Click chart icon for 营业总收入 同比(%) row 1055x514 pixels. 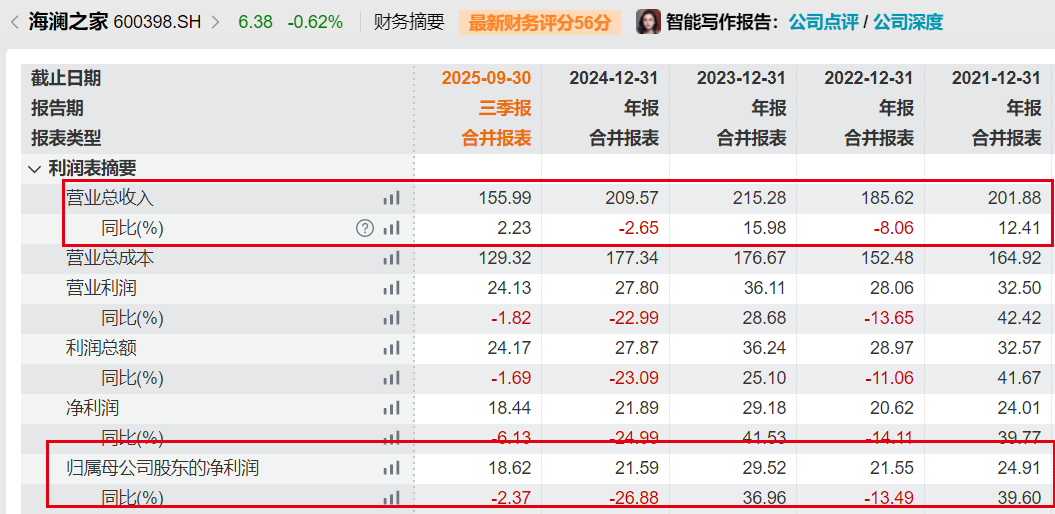391,228
